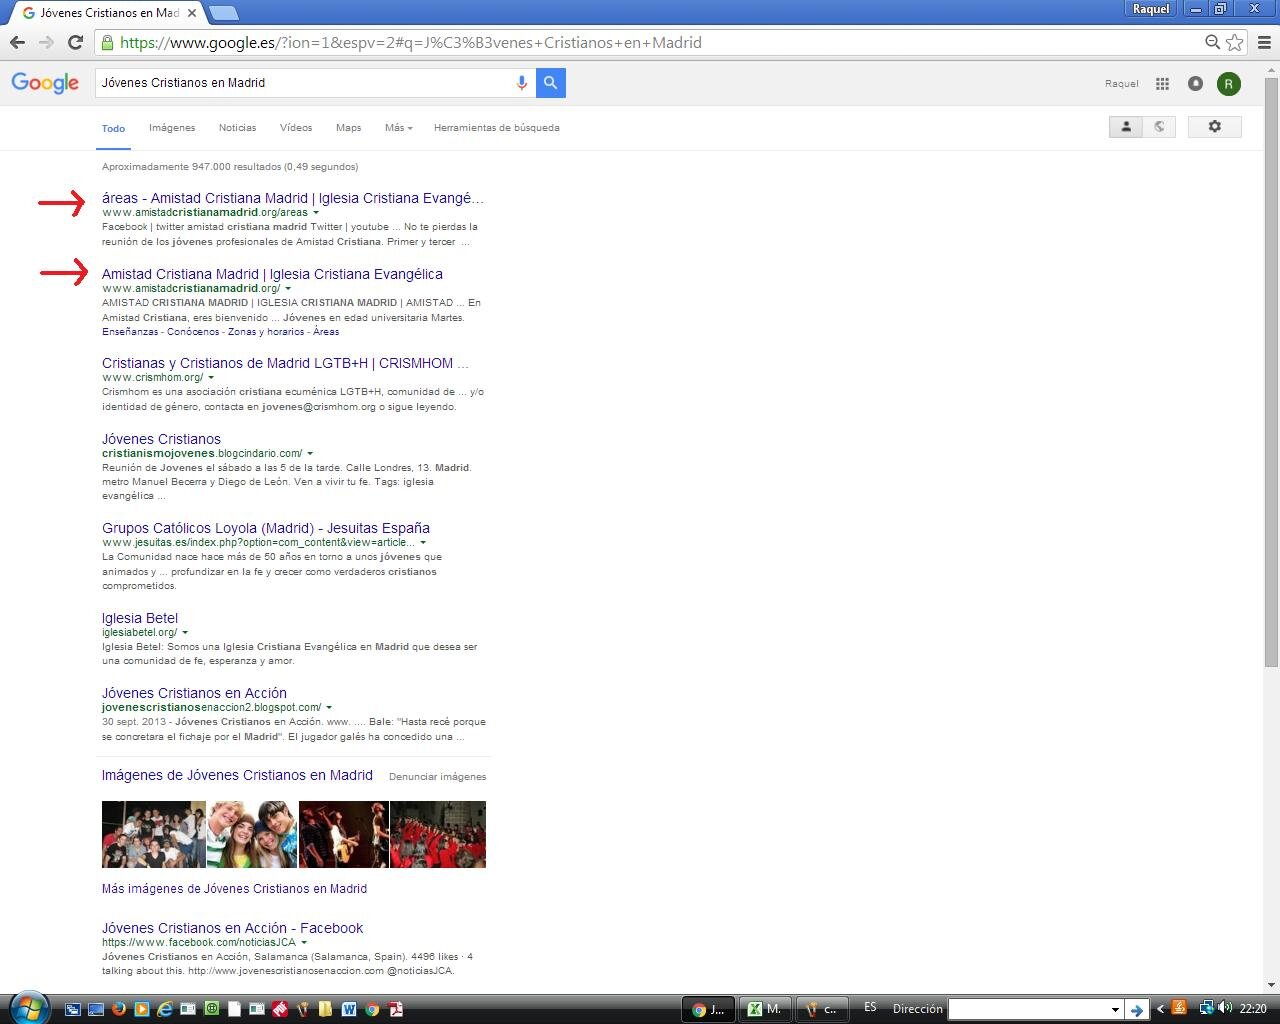Open the Google apps grid
The width and height of the screenshot is (1280, 1024).
point(1162,84)
